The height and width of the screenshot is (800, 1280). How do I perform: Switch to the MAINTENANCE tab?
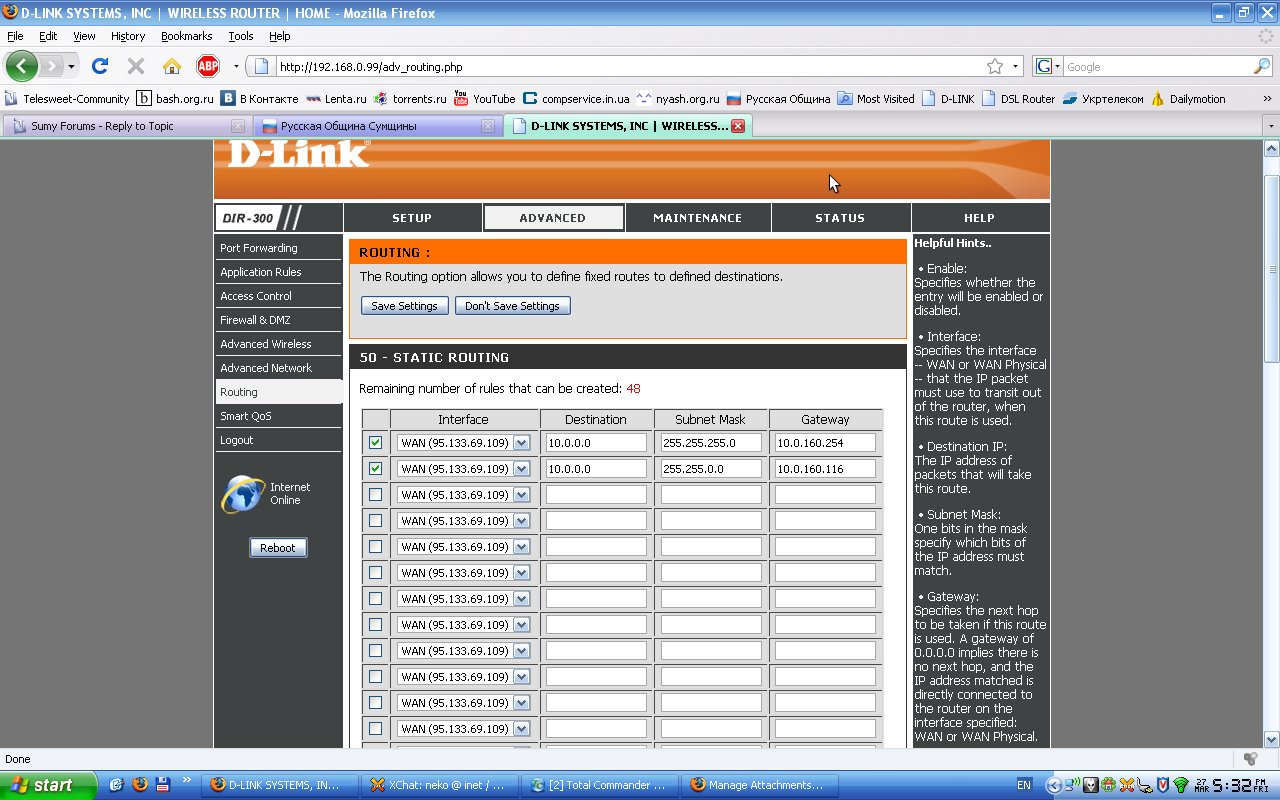[697, 218]
